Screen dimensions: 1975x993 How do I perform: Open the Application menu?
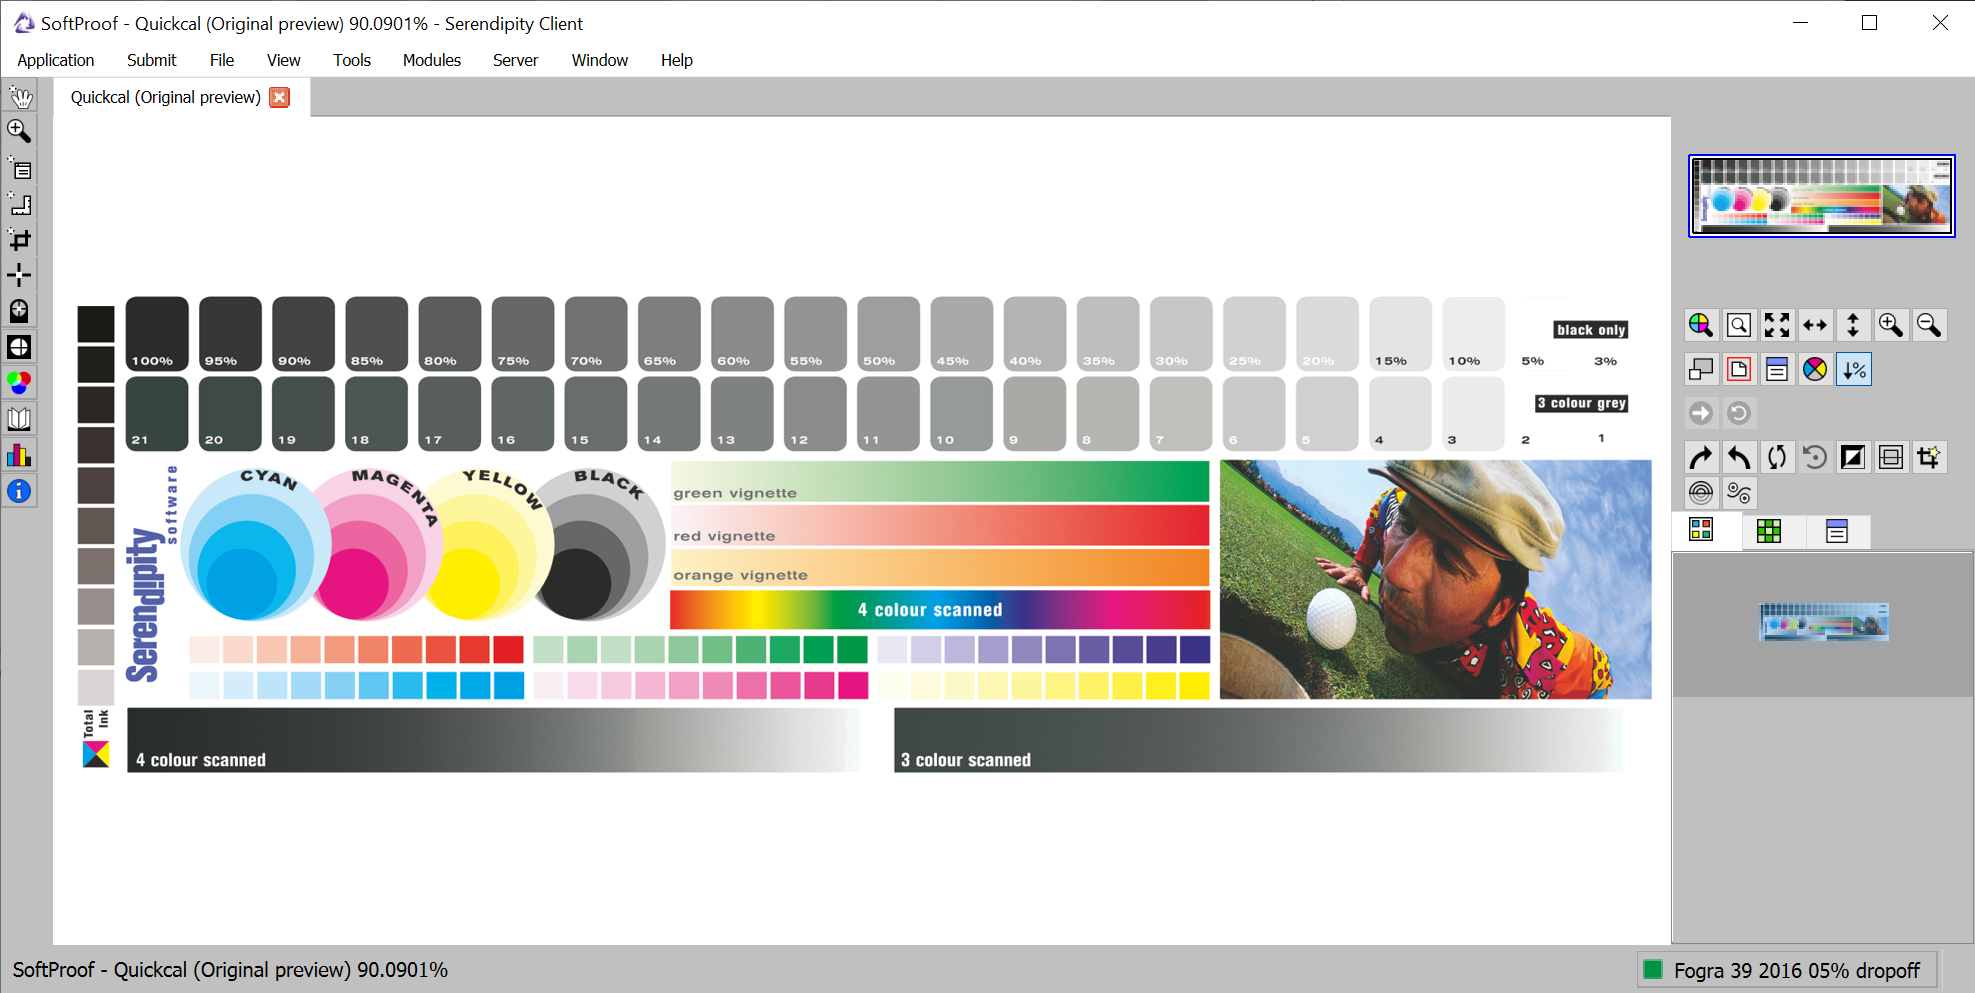point(56,60)
